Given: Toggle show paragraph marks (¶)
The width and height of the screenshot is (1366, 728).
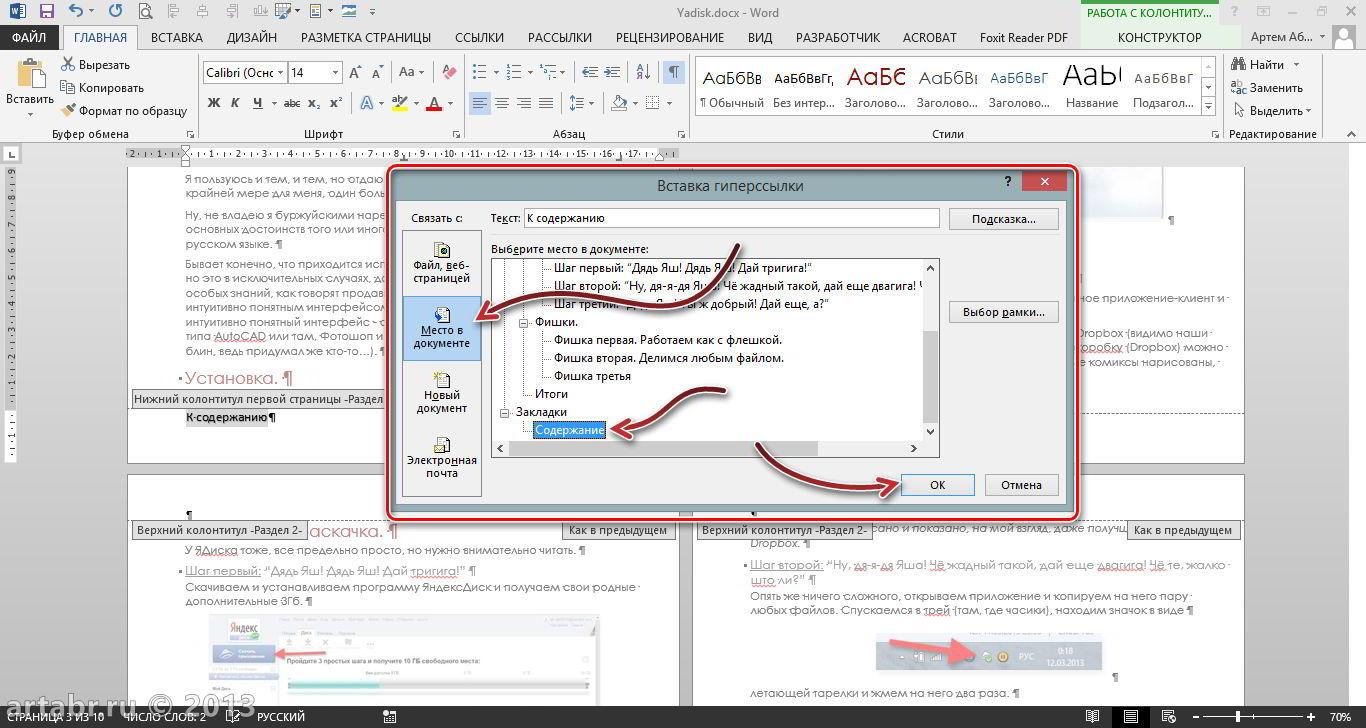Looking at the screenshot, I should (674, 73).
